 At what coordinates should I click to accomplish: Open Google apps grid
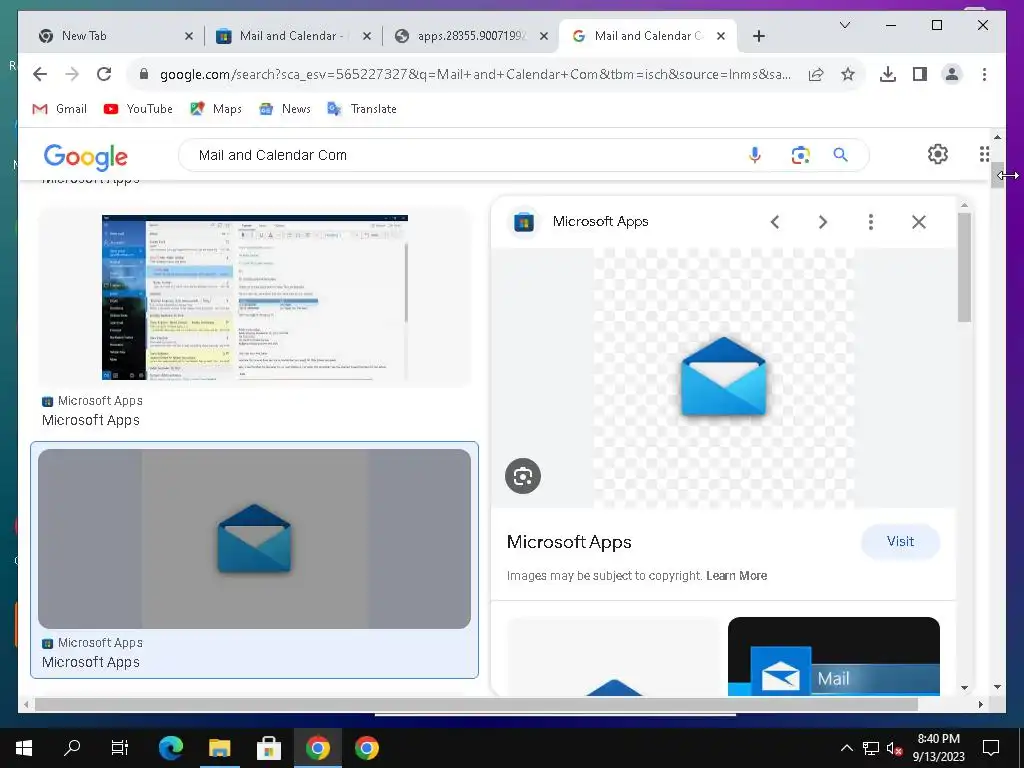(x=984, y=154)
